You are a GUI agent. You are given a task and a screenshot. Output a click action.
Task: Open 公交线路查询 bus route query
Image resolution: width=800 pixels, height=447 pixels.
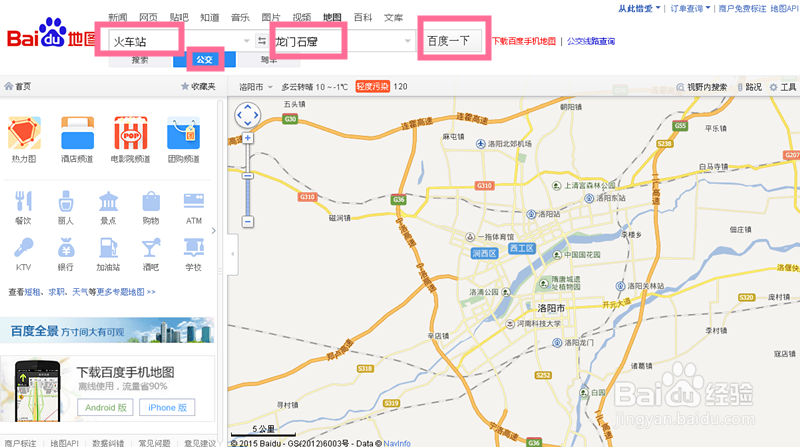click(x=591, y=41)
